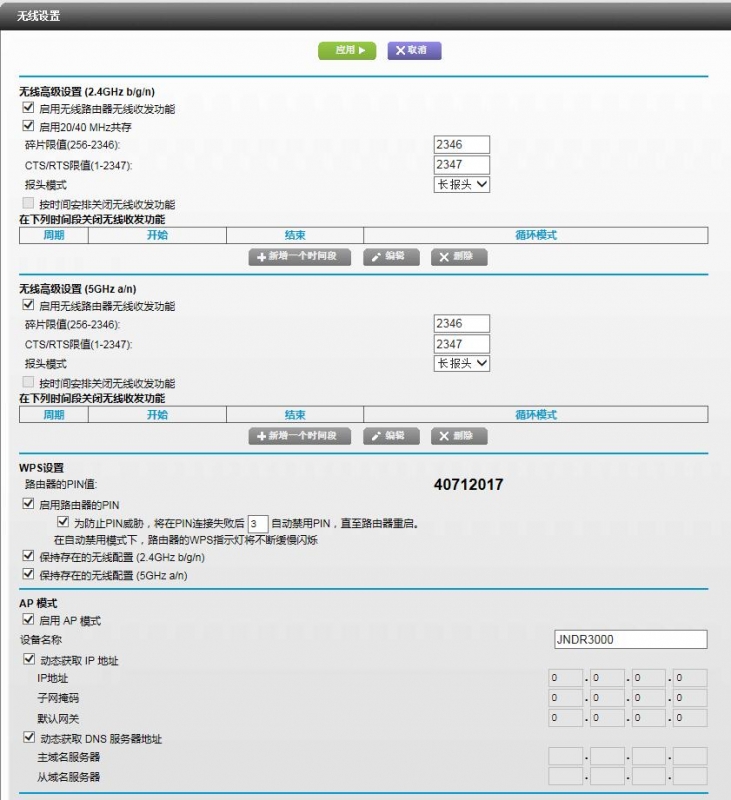Image resolution: width=731 pixels, height=800 pixels.
Task: Click first octet of 主域名服务器 field
Action: (x=566, y=756)
